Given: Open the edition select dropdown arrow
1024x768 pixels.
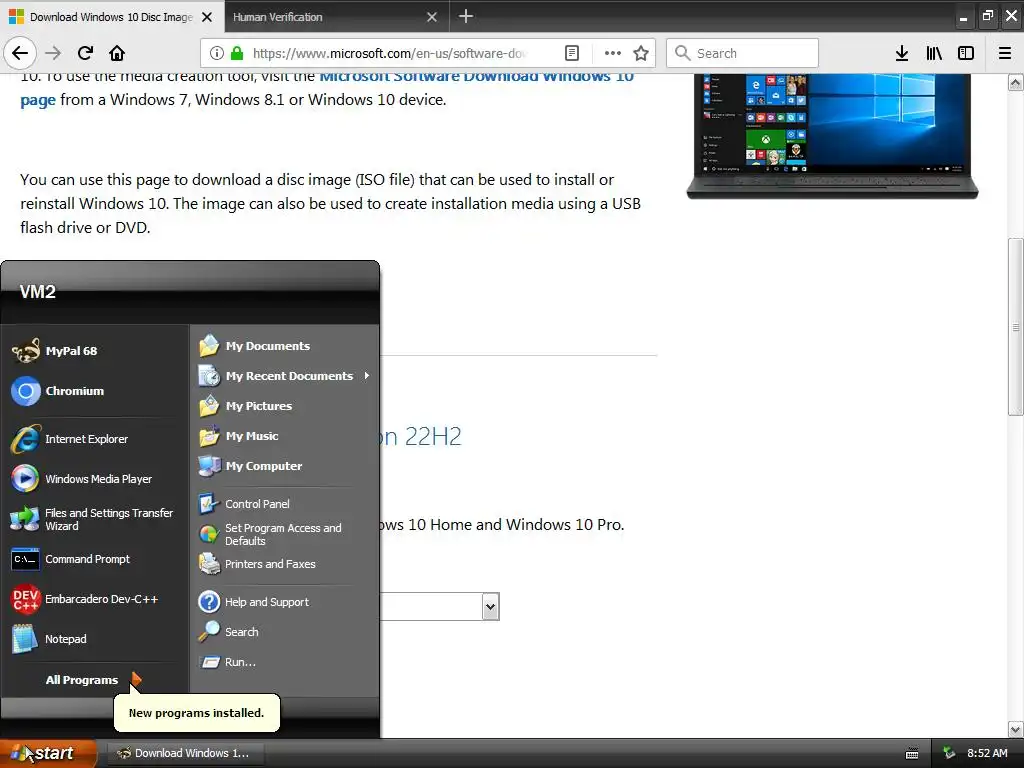Looking at the screenshot, I should [490, 607].
